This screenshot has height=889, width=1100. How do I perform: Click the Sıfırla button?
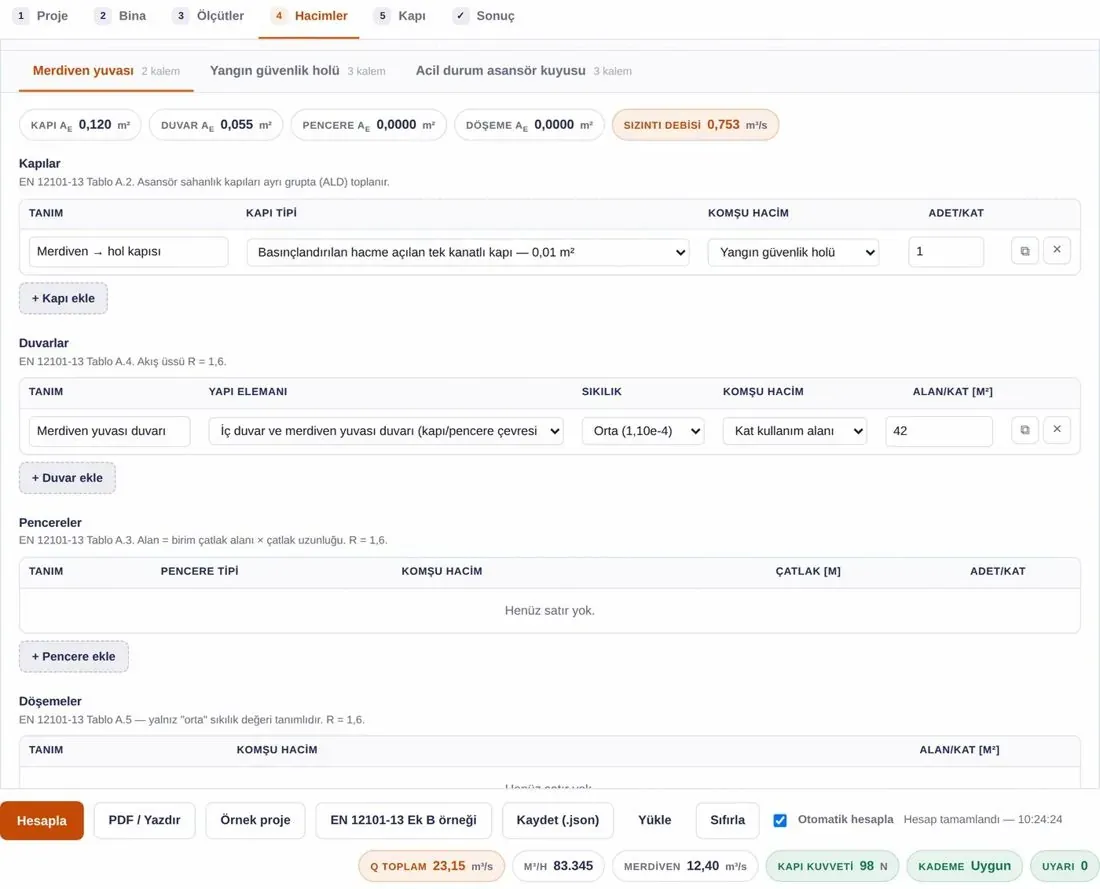(x=727, y=820)
